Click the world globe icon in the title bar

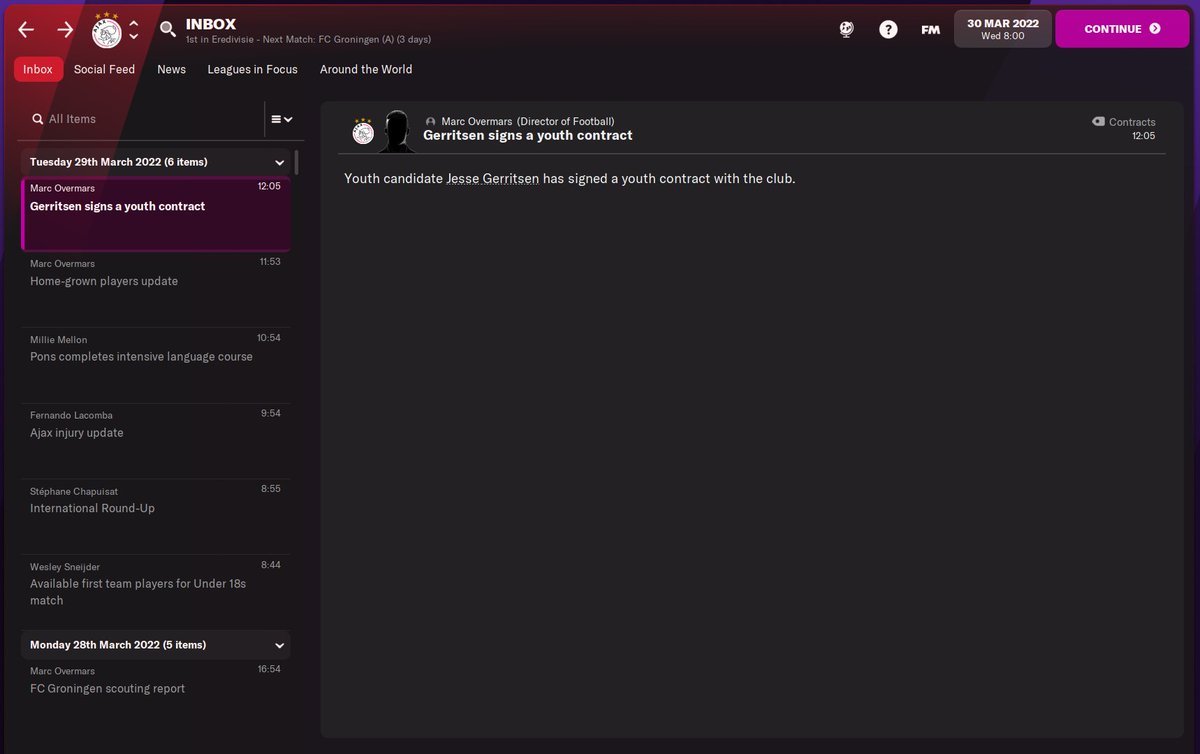[x=846, y=29]
